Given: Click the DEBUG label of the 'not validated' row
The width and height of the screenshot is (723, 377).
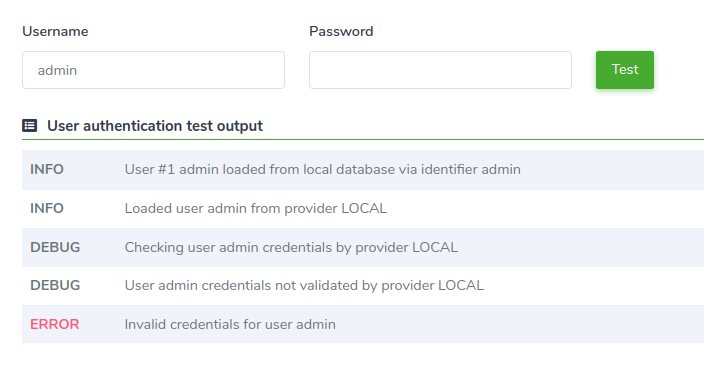Looking at the screenshot, I should coord(55,286).
